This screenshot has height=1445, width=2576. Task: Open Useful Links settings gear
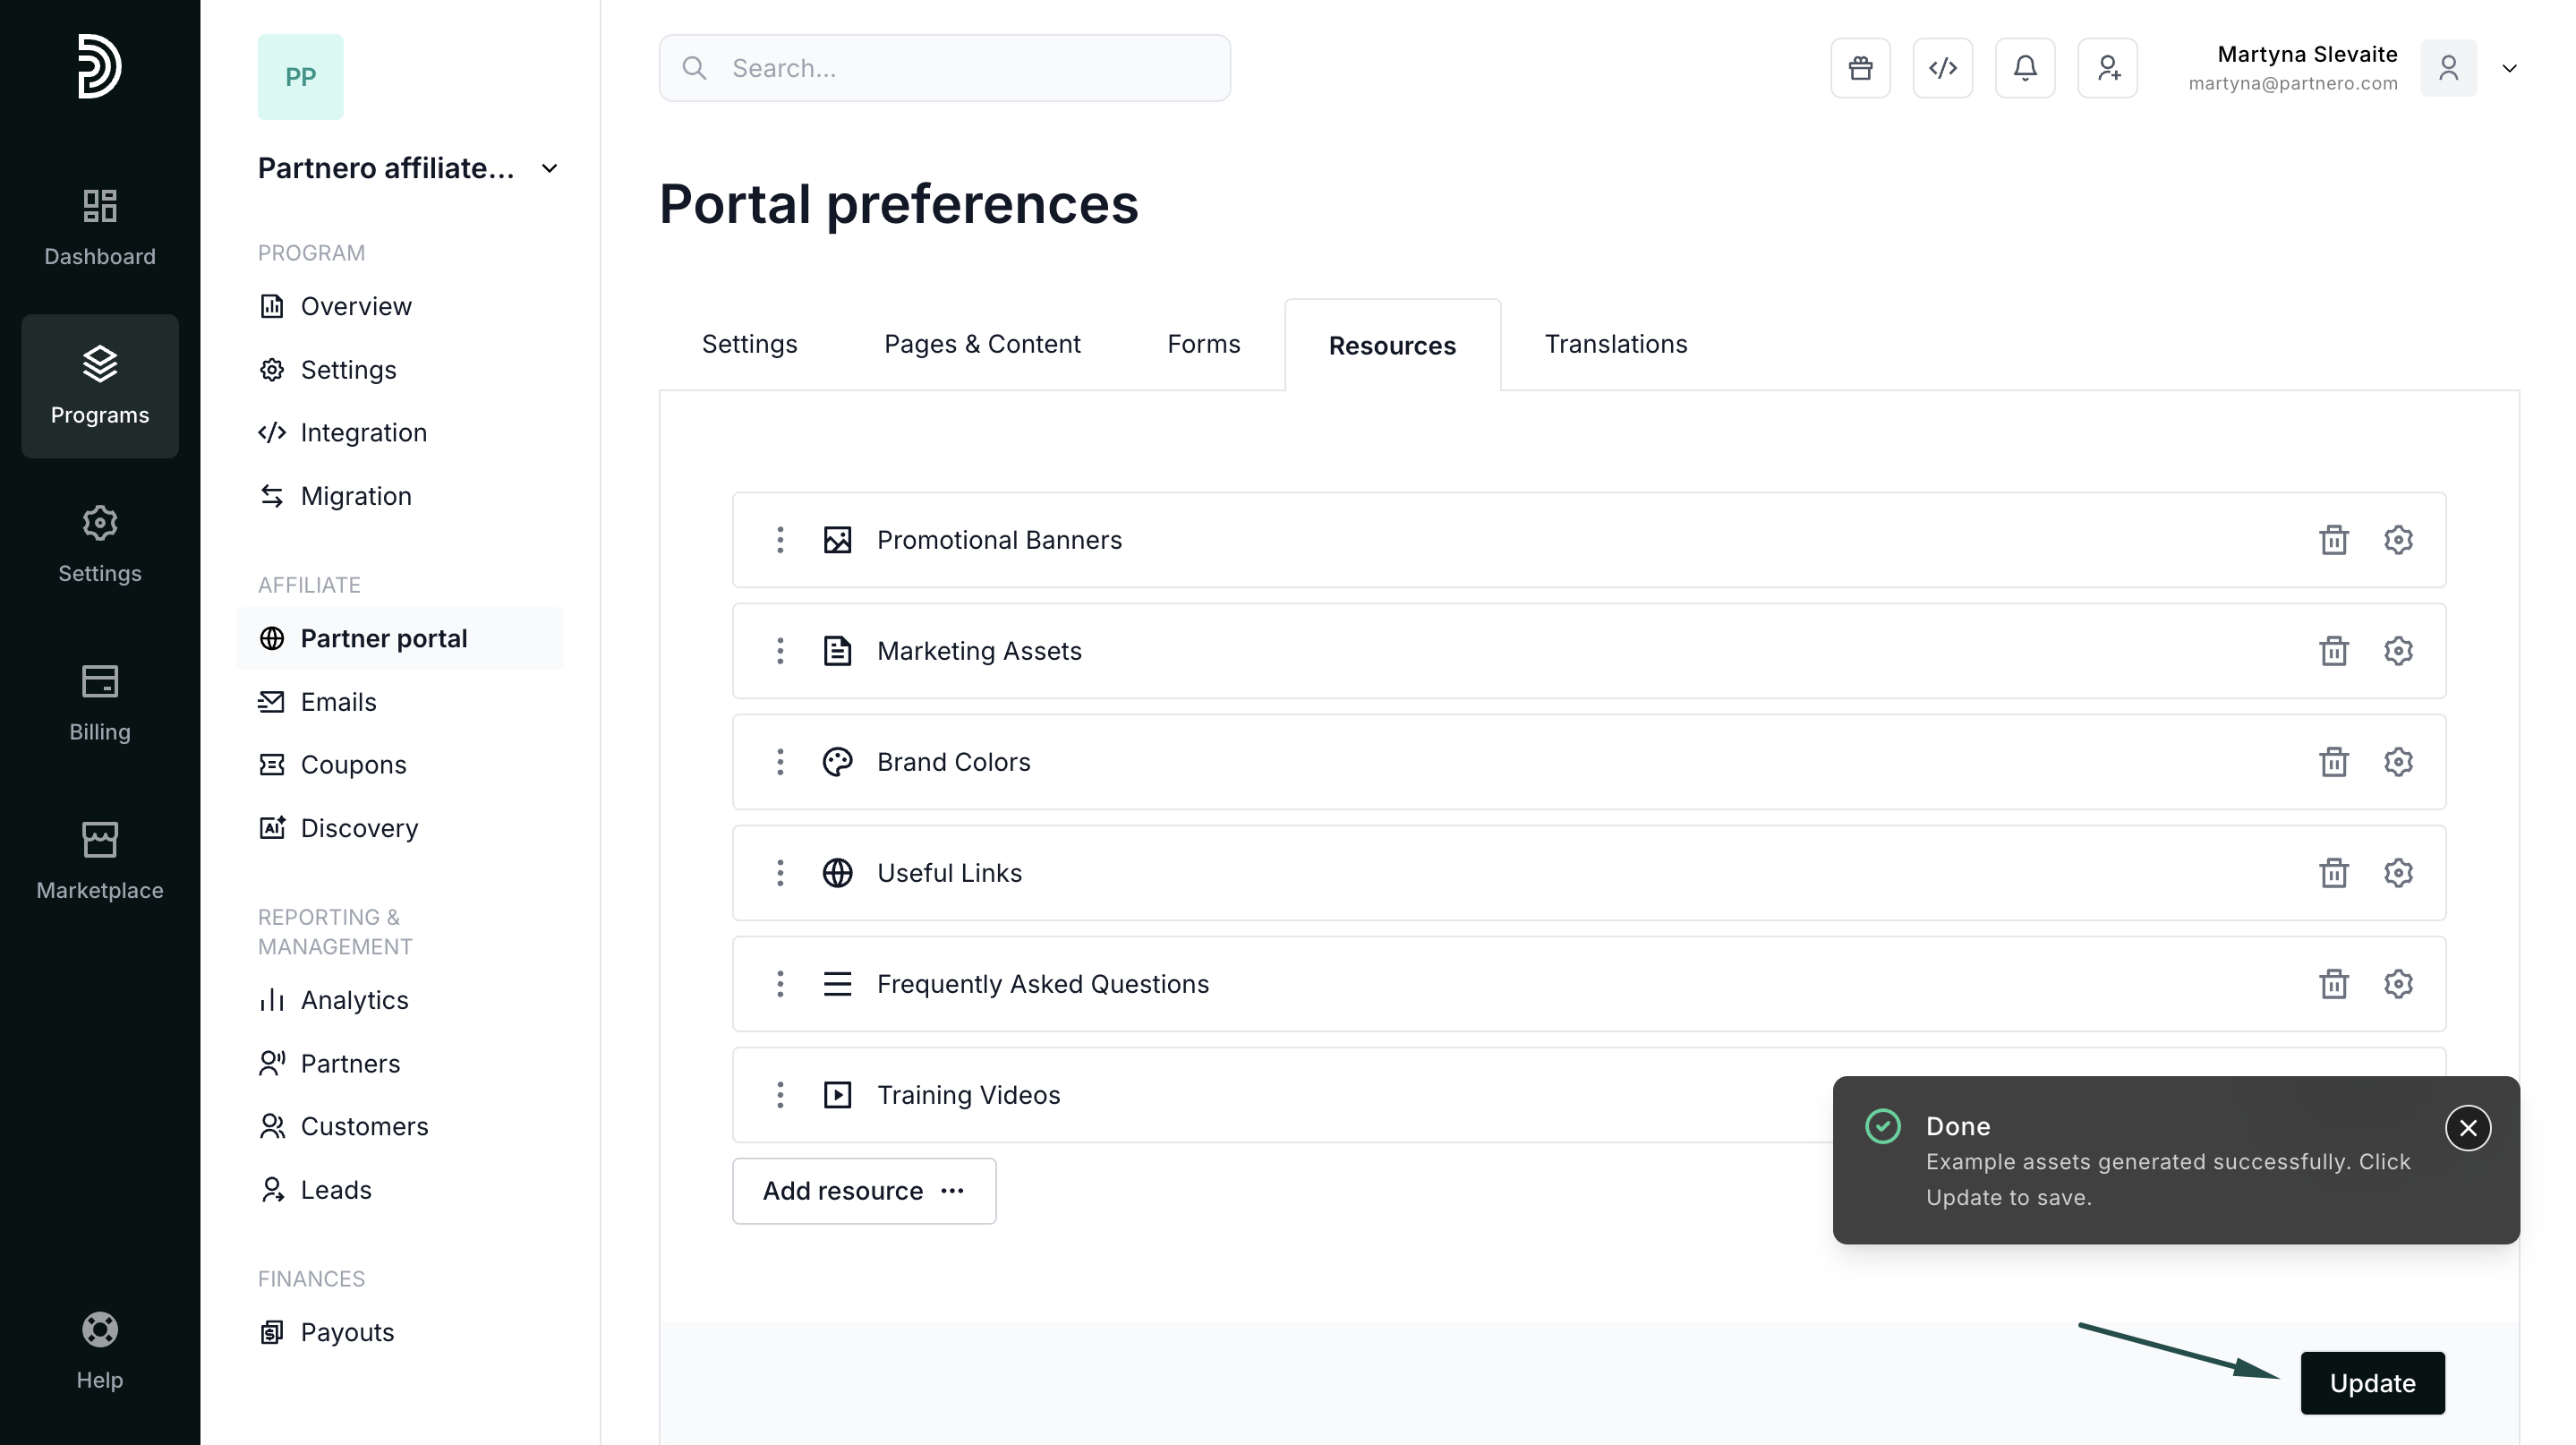pos(2397,873)
